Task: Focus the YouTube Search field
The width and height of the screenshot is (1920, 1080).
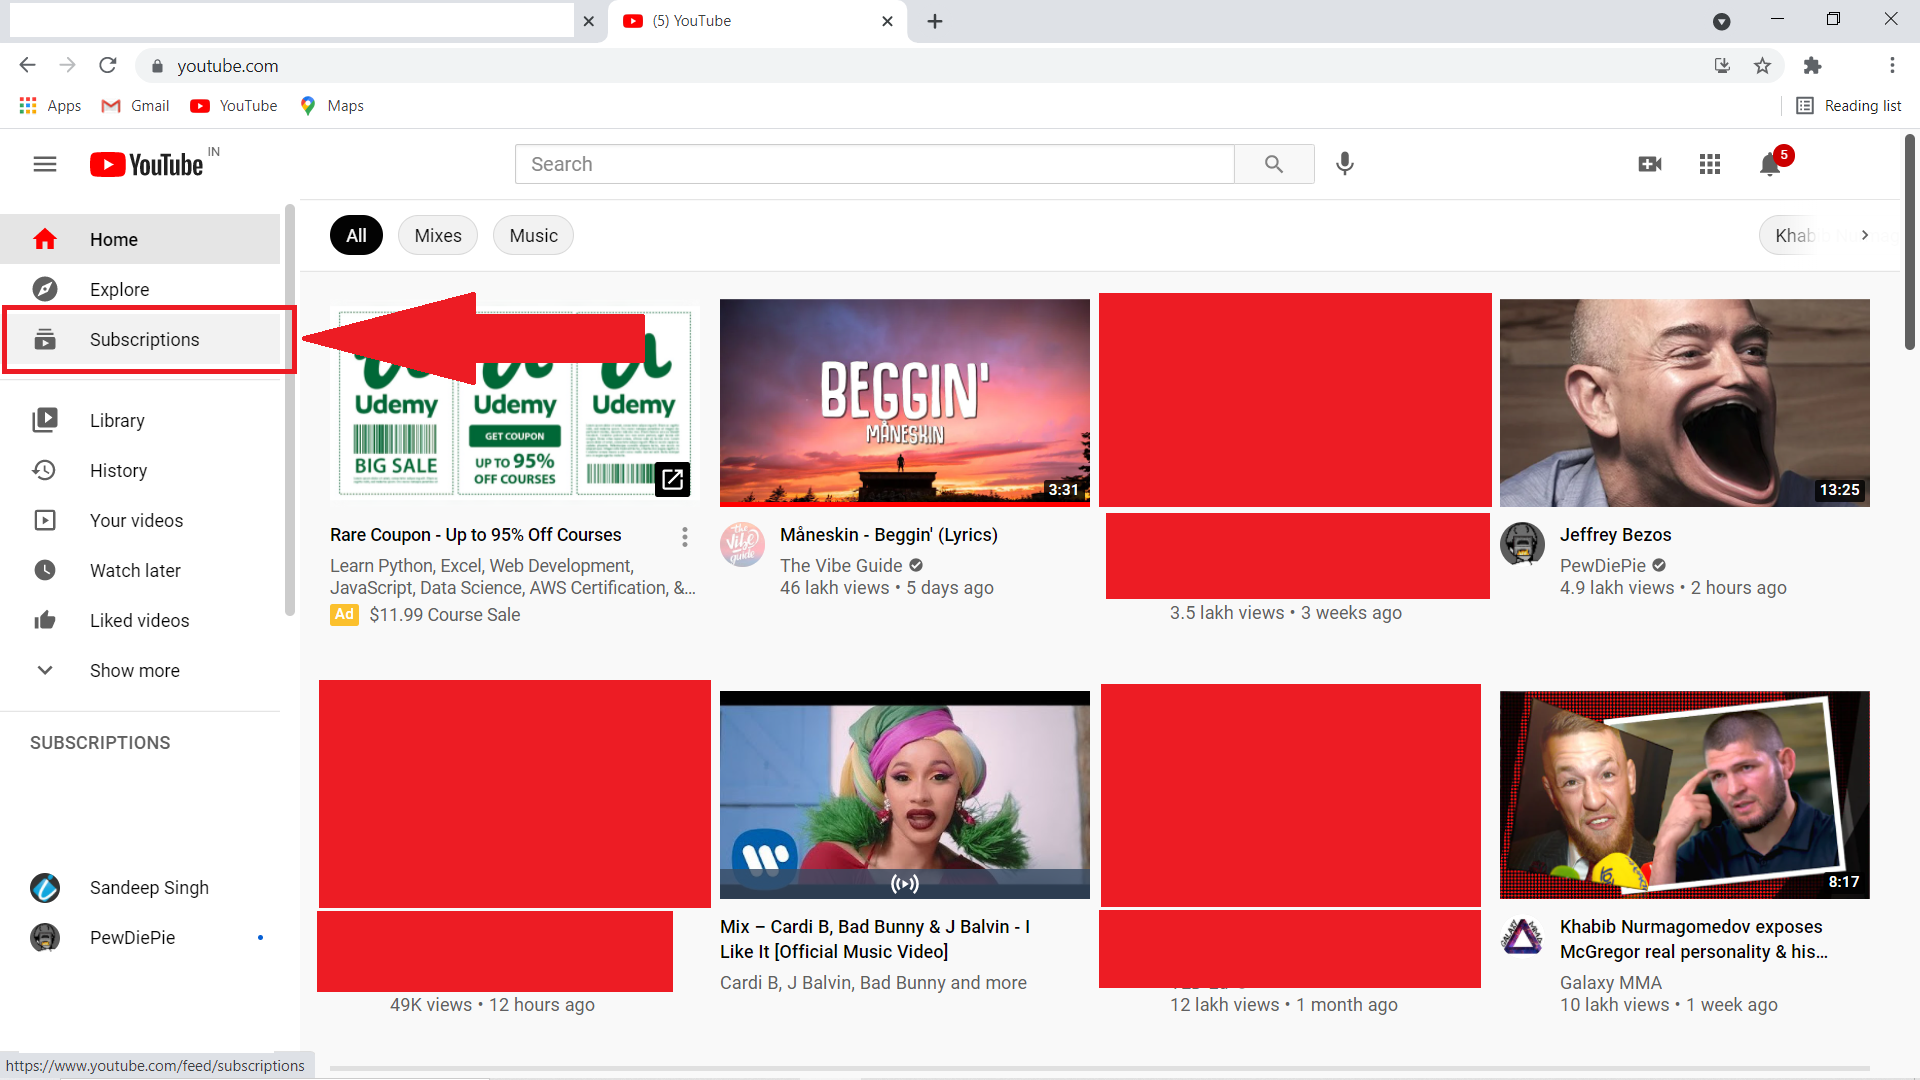Action: 875,164
